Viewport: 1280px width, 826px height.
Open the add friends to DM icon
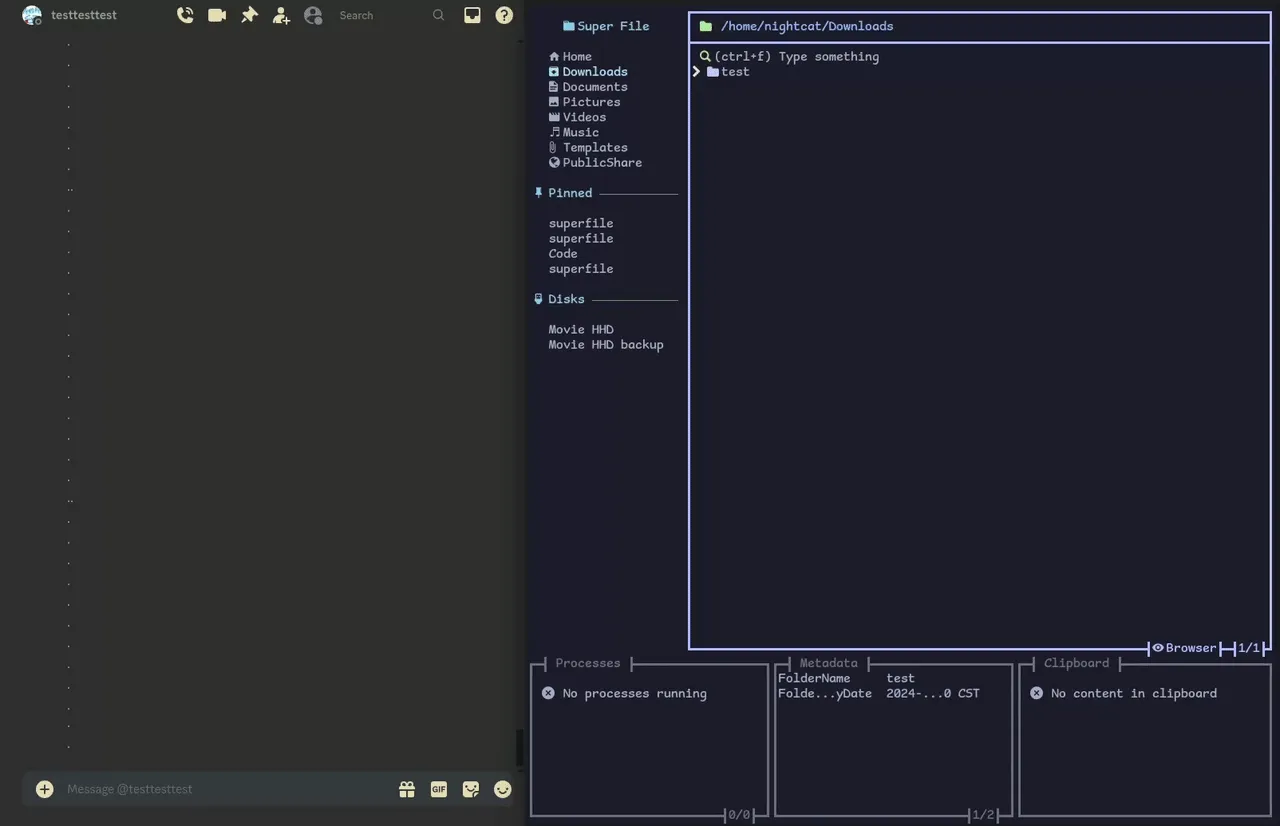[281, 15]
